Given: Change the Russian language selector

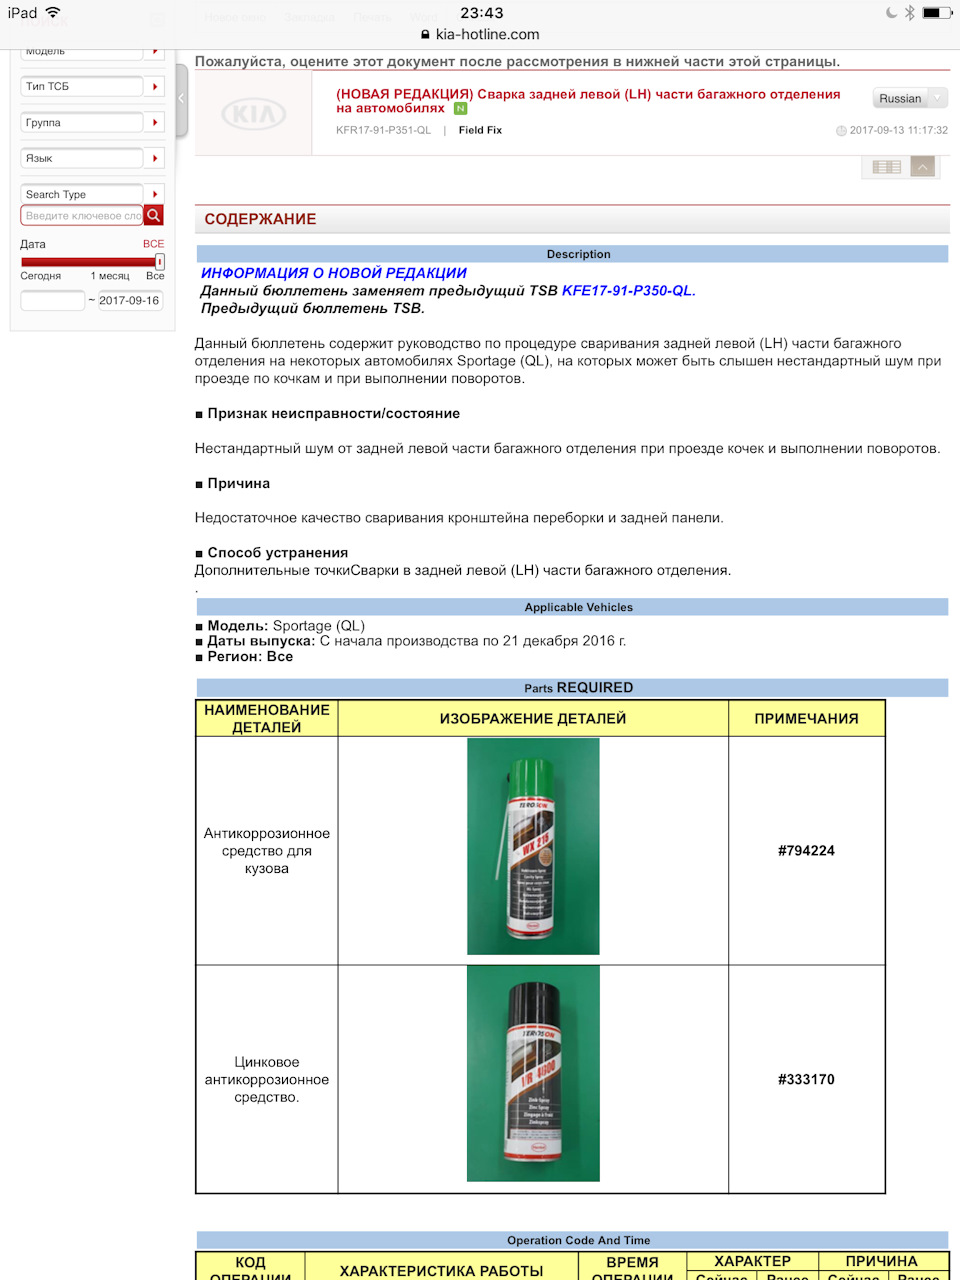Looking at the screenshot, I should (910, 98).
